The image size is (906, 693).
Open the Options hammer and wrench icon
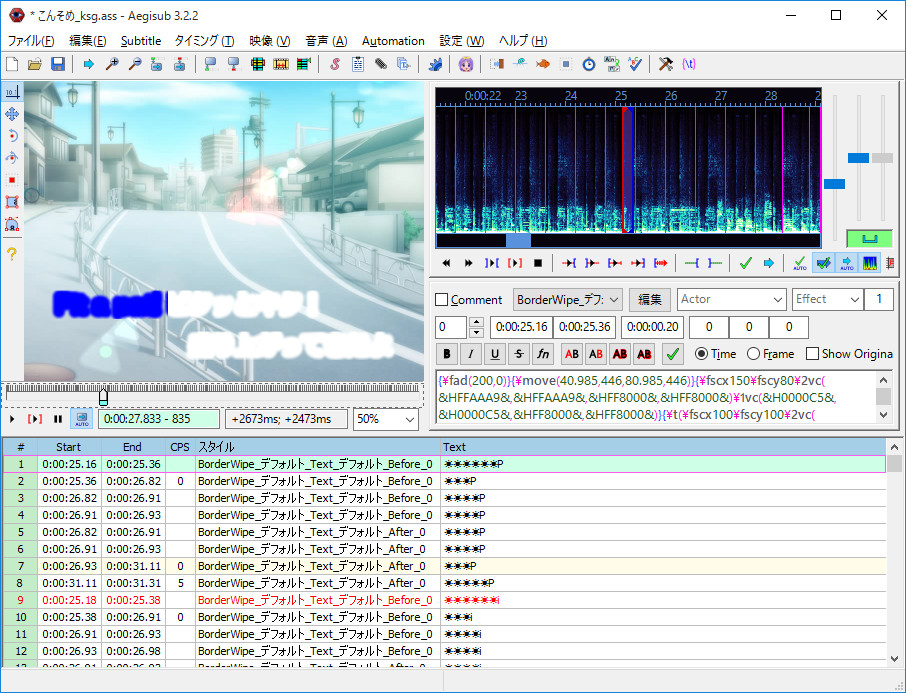(666, 64)
